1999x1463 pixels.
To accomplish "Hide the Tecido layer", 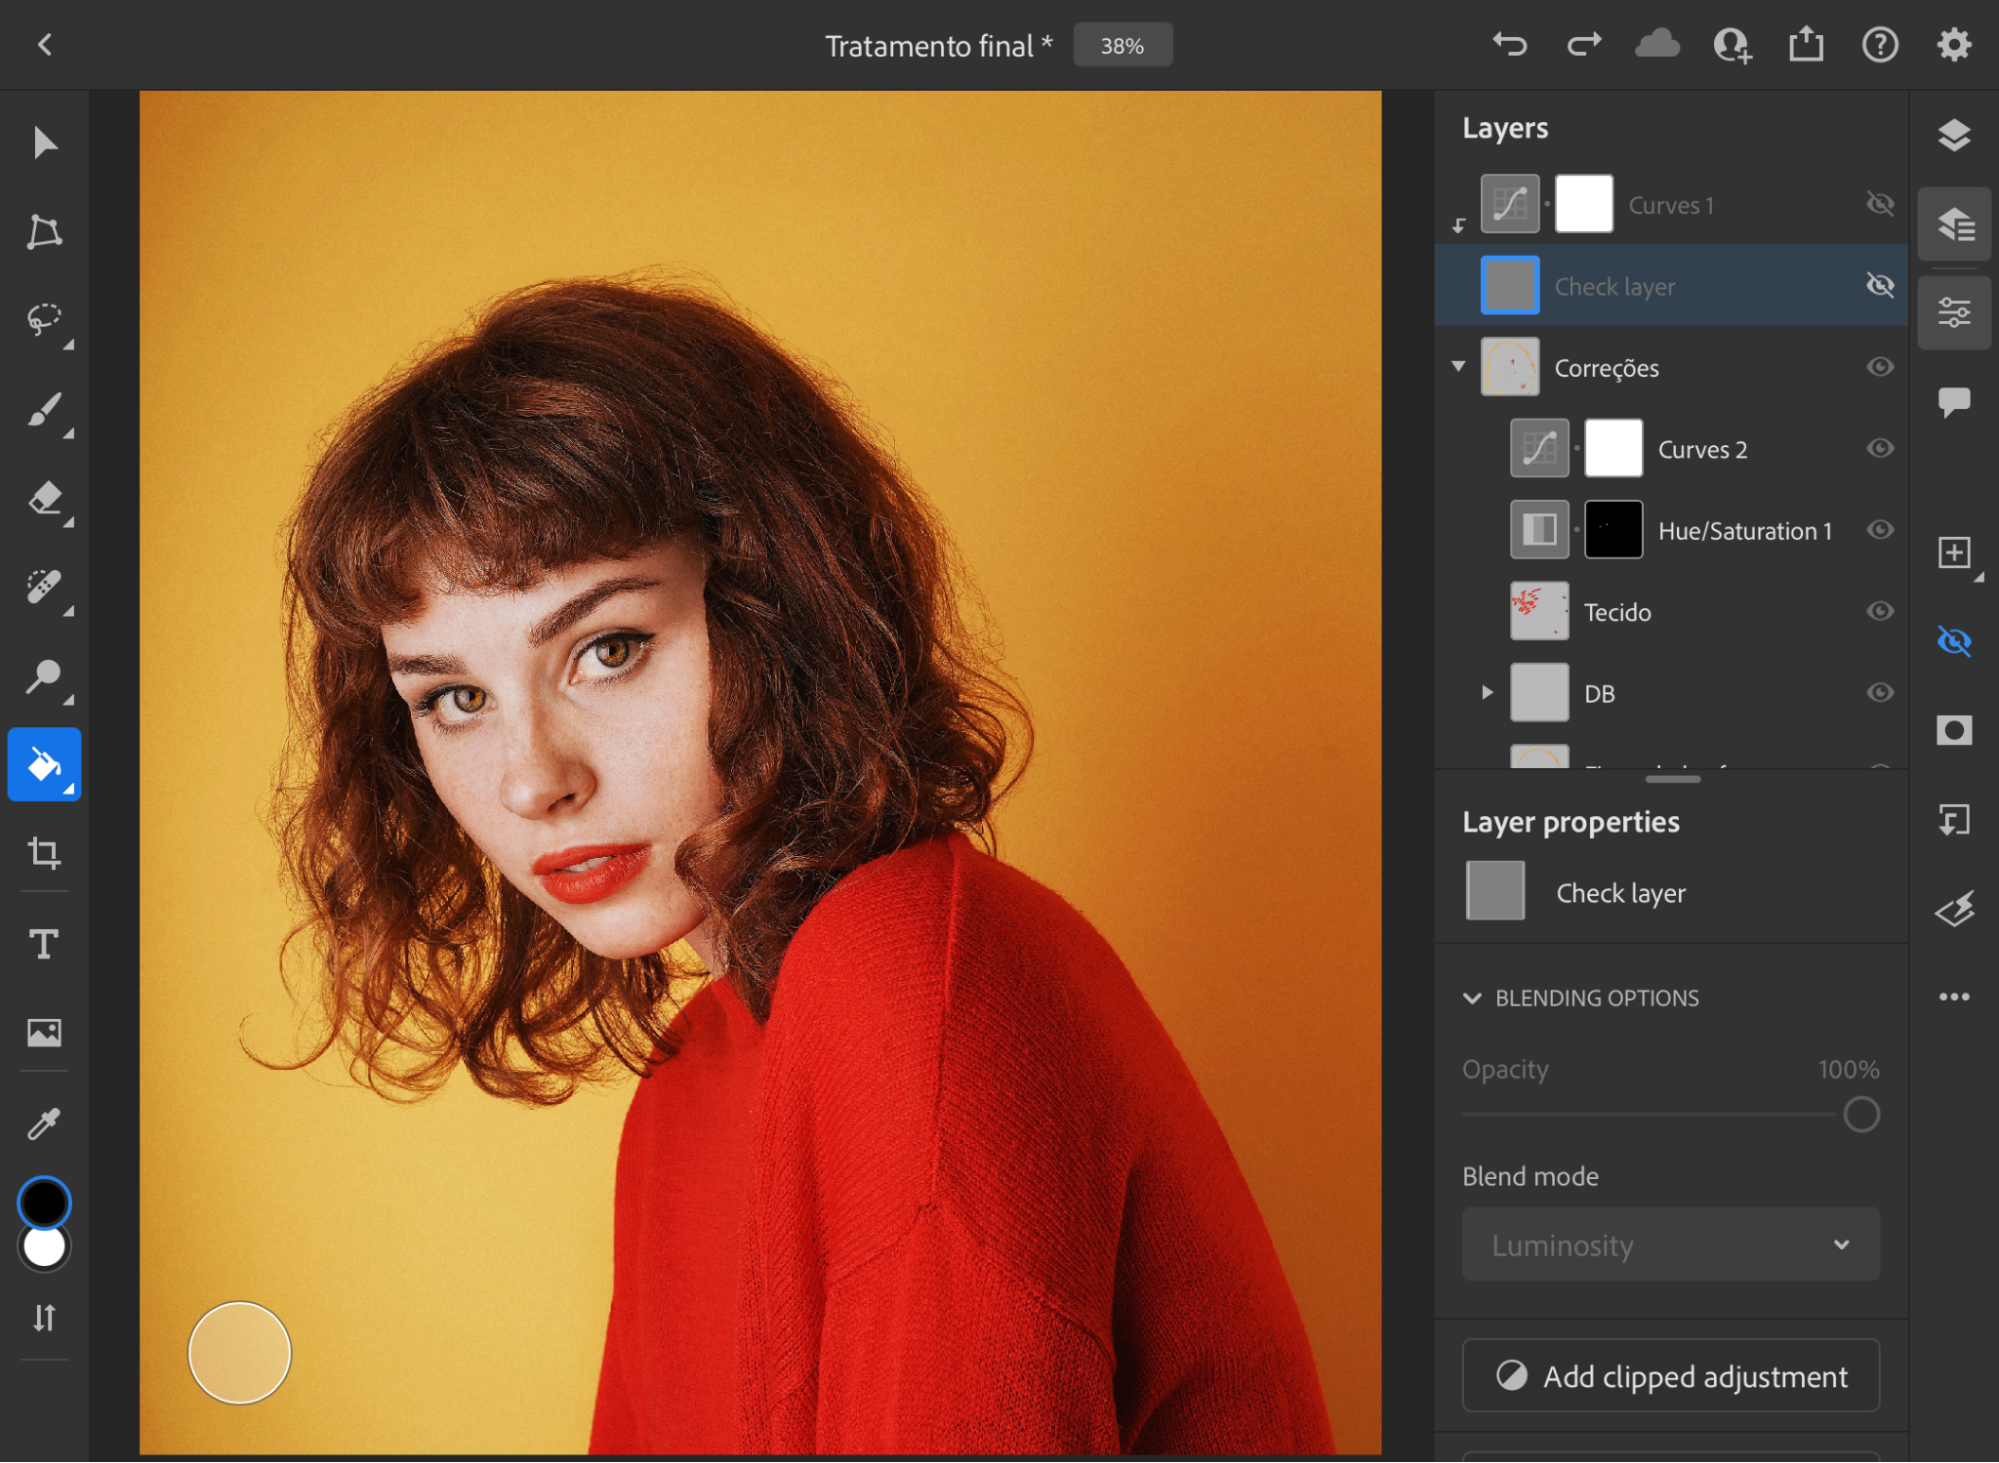I will pyautogui.click(x=1880, y=611).
